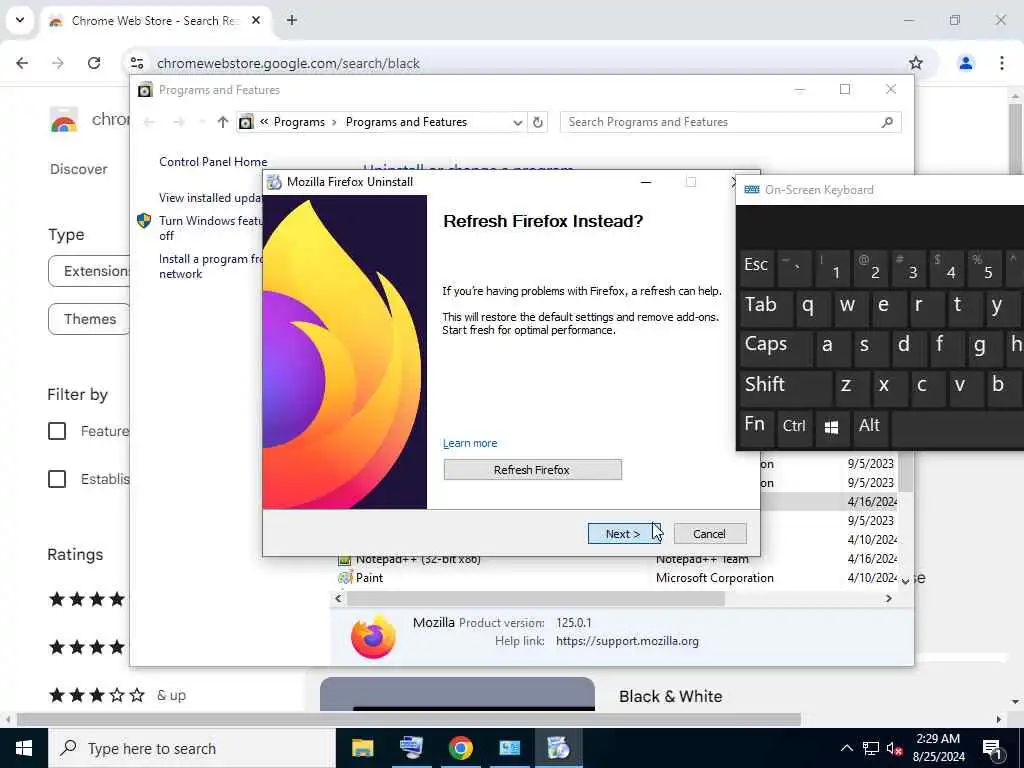Open the Black & White theme result
Screen dimensions: 1024x768
pos(670,696)
